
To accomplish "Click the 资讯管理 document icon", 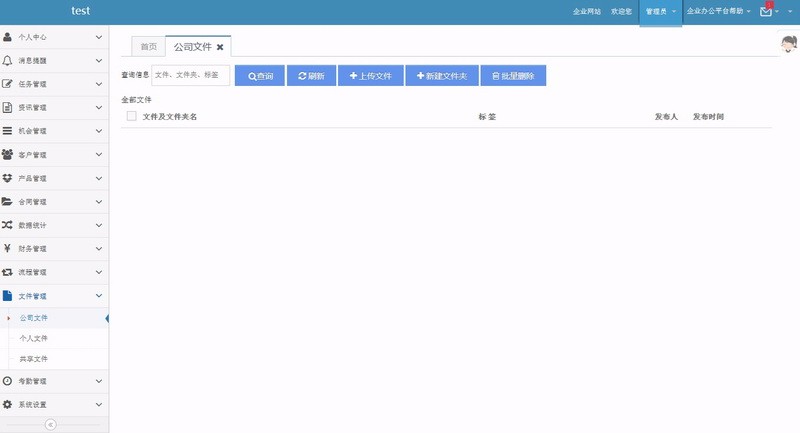I will (7, 107).
